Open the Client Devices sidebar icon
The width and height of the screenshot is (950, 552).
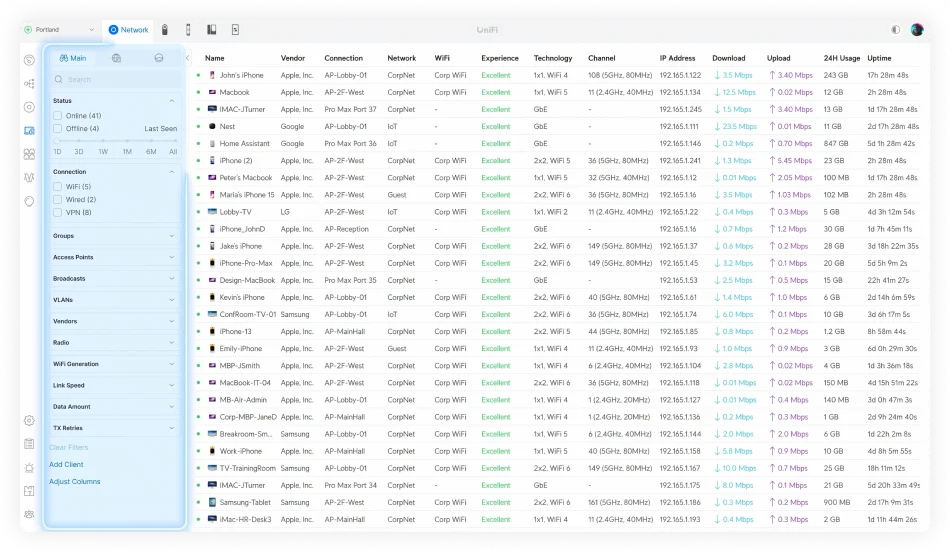point(29,131)
